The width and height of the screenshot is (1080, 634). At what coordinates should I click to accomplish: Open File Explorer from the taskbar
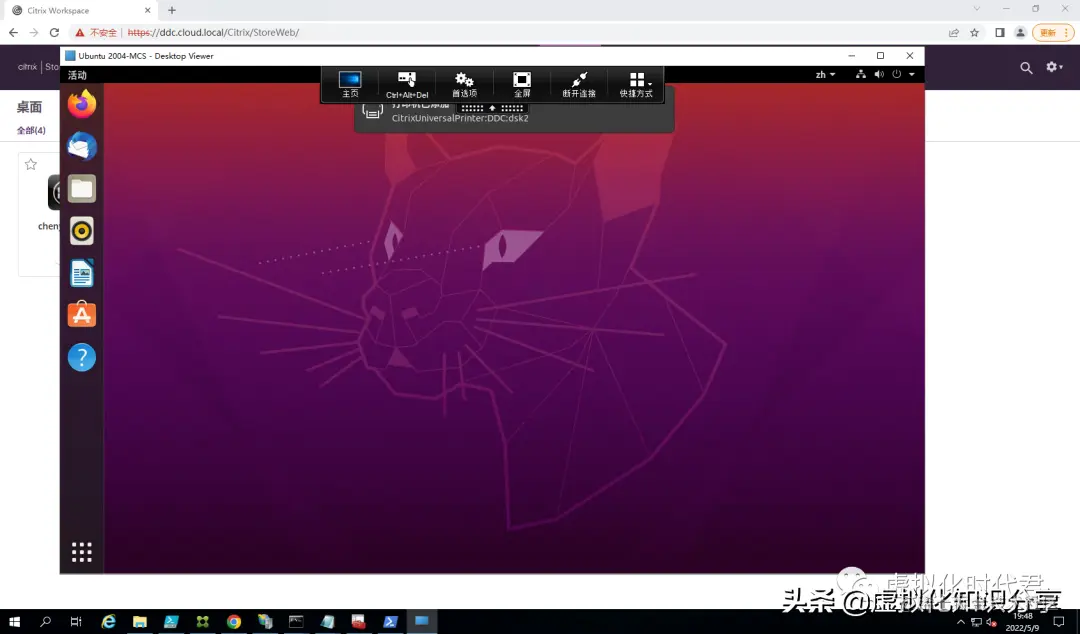[x=140, y=622]
